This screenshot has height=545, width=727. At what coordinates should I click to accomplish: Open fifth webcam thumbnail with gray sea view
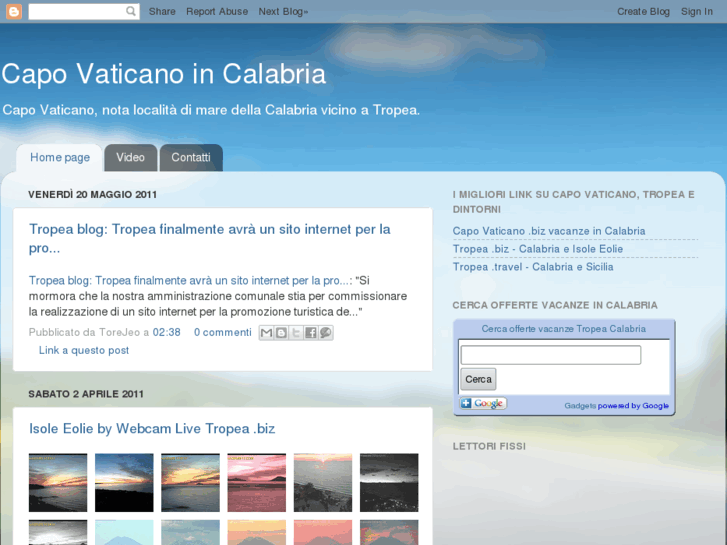[323, 483]
